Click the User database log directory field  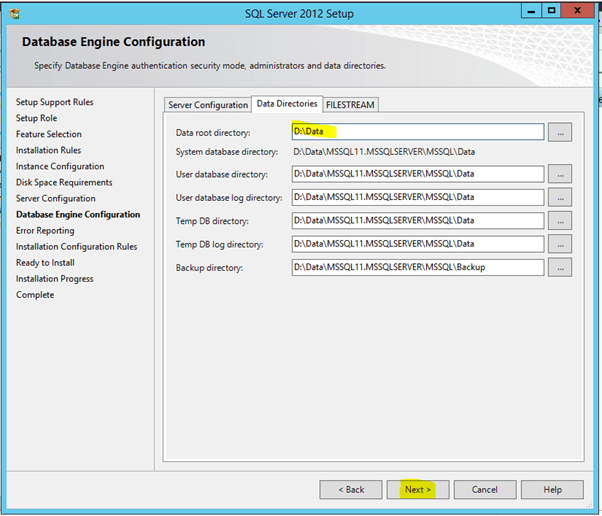(417, 198)
